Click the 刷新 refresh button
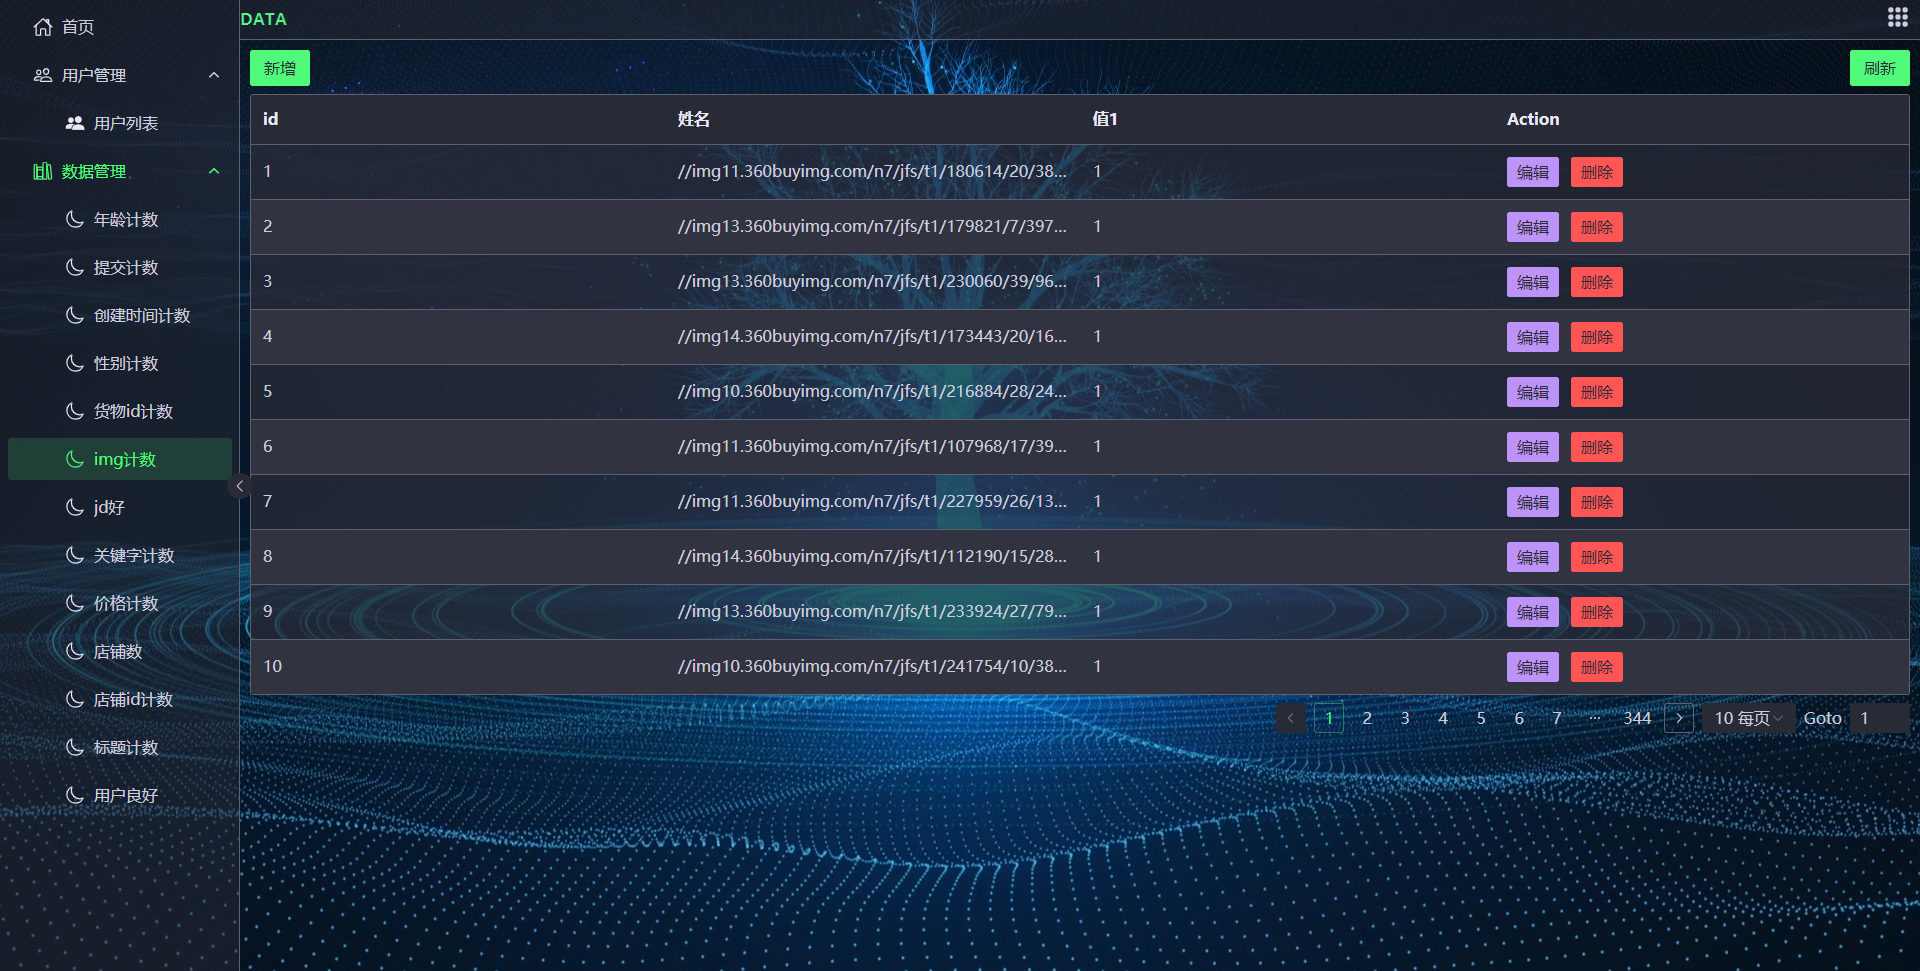This screenshot has height=971, width=1920. (1879, 67)
